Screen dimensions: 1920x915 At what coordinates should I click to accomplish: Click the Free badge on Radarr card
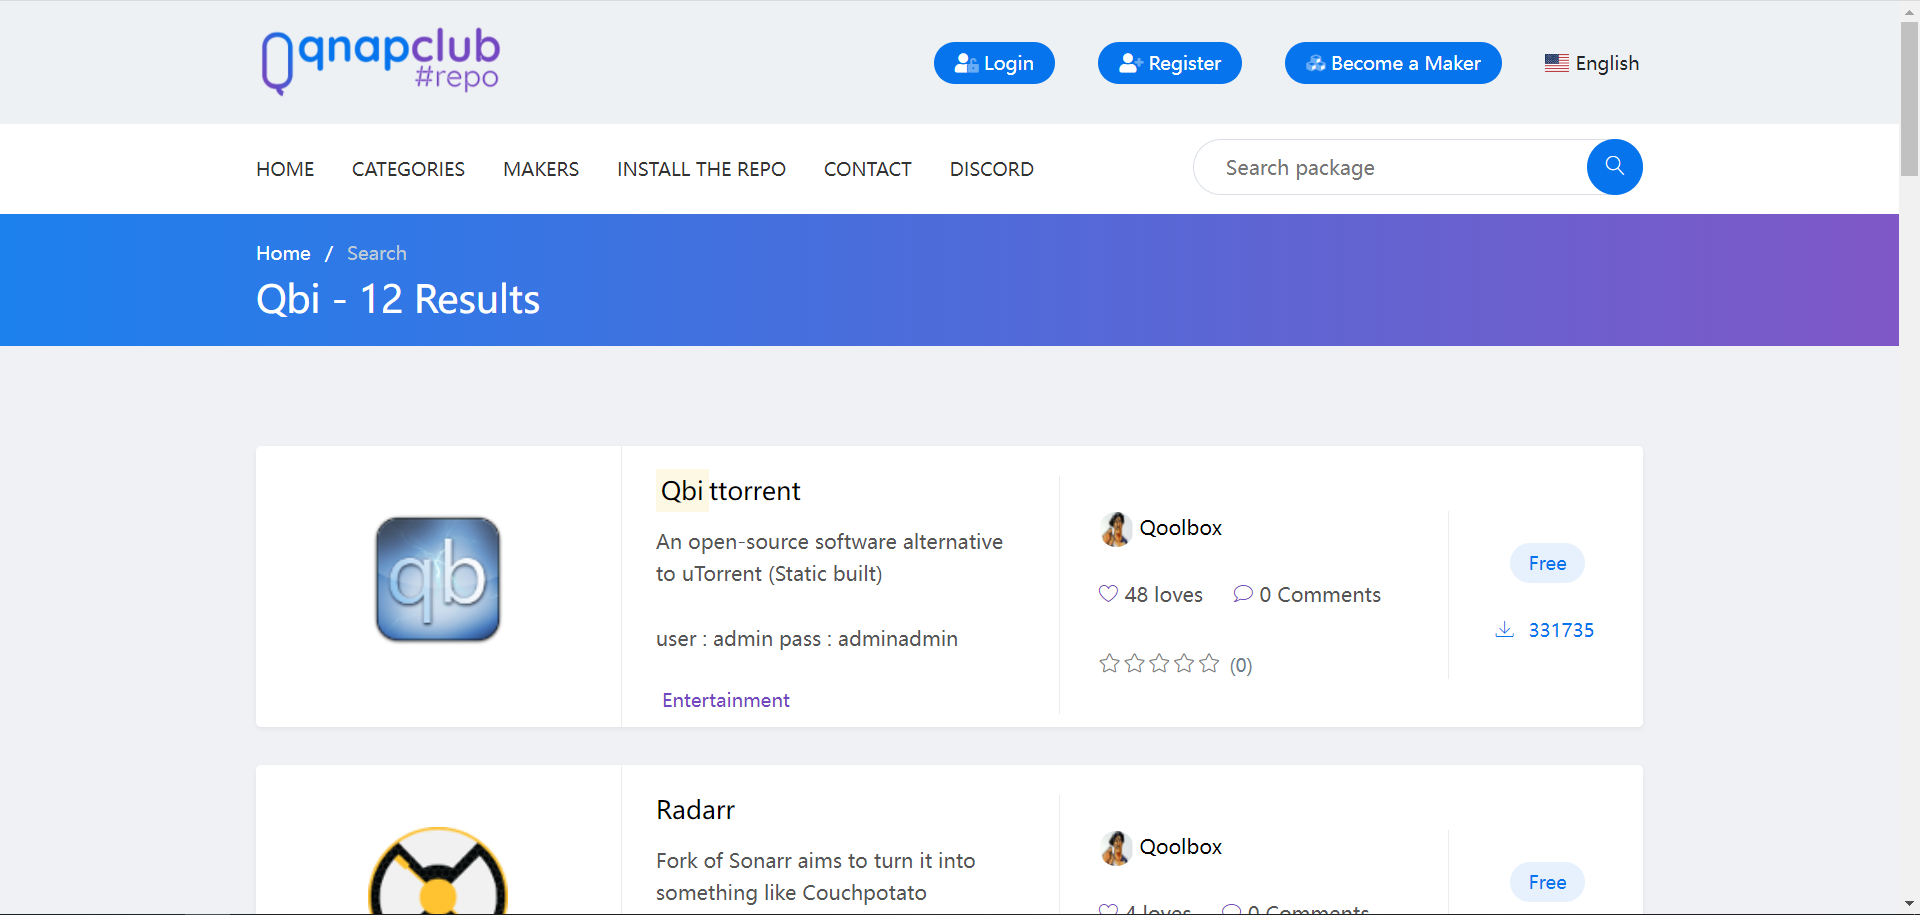click(x=1547, y=882)
